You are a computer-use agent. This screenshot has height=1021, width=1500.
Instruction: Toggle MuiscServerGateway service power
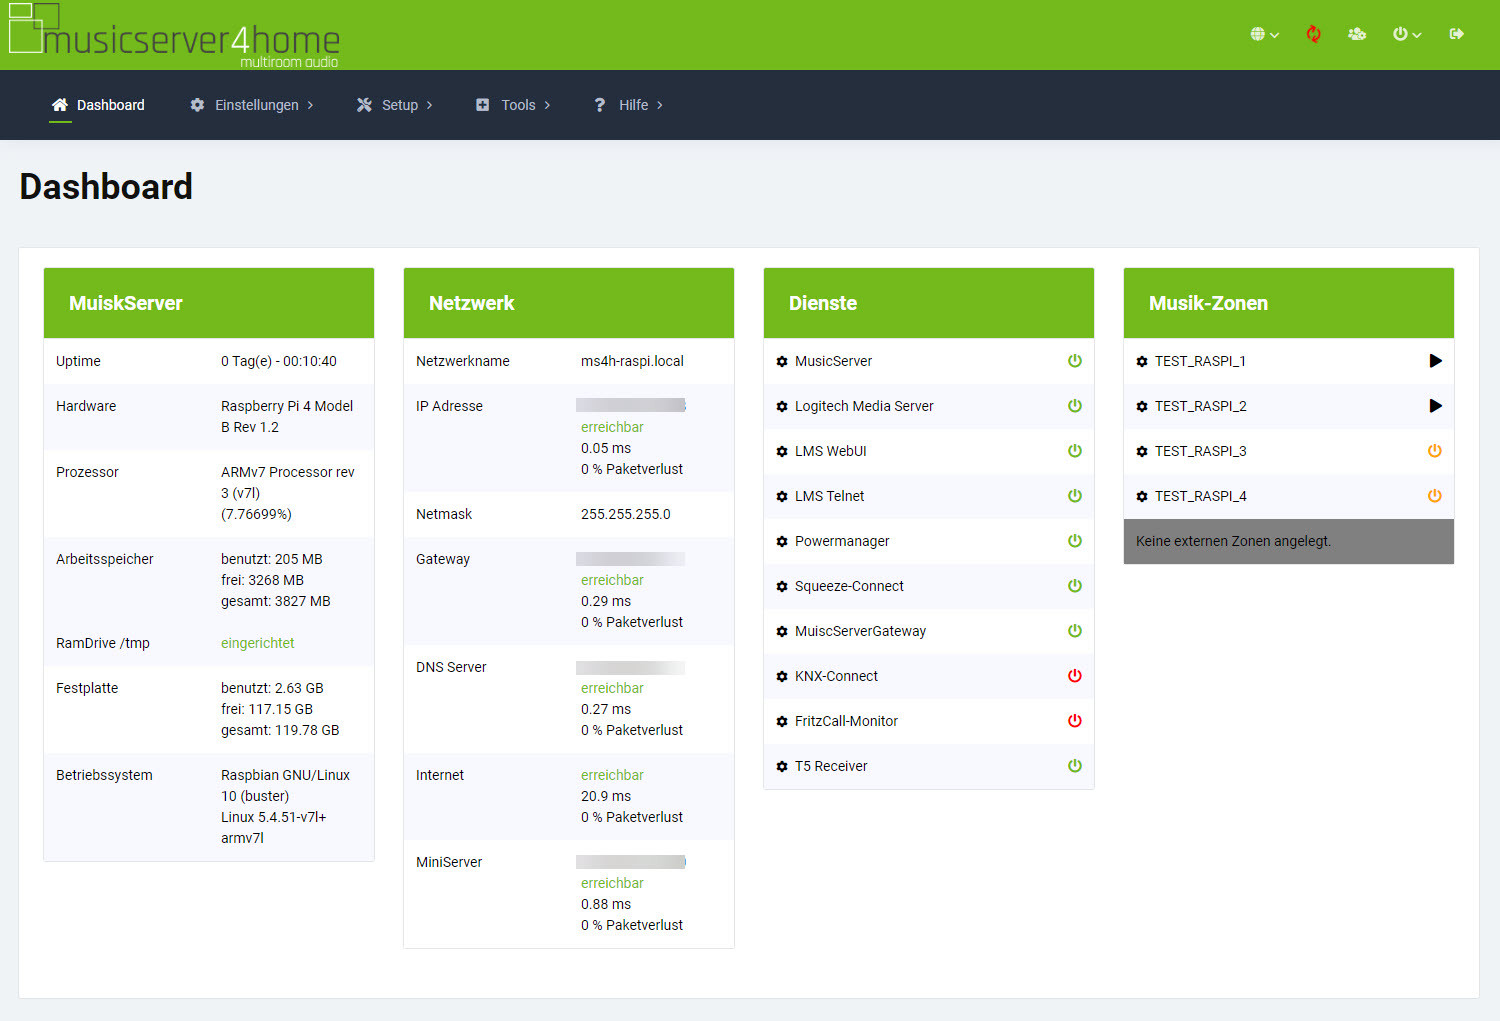1075,631
